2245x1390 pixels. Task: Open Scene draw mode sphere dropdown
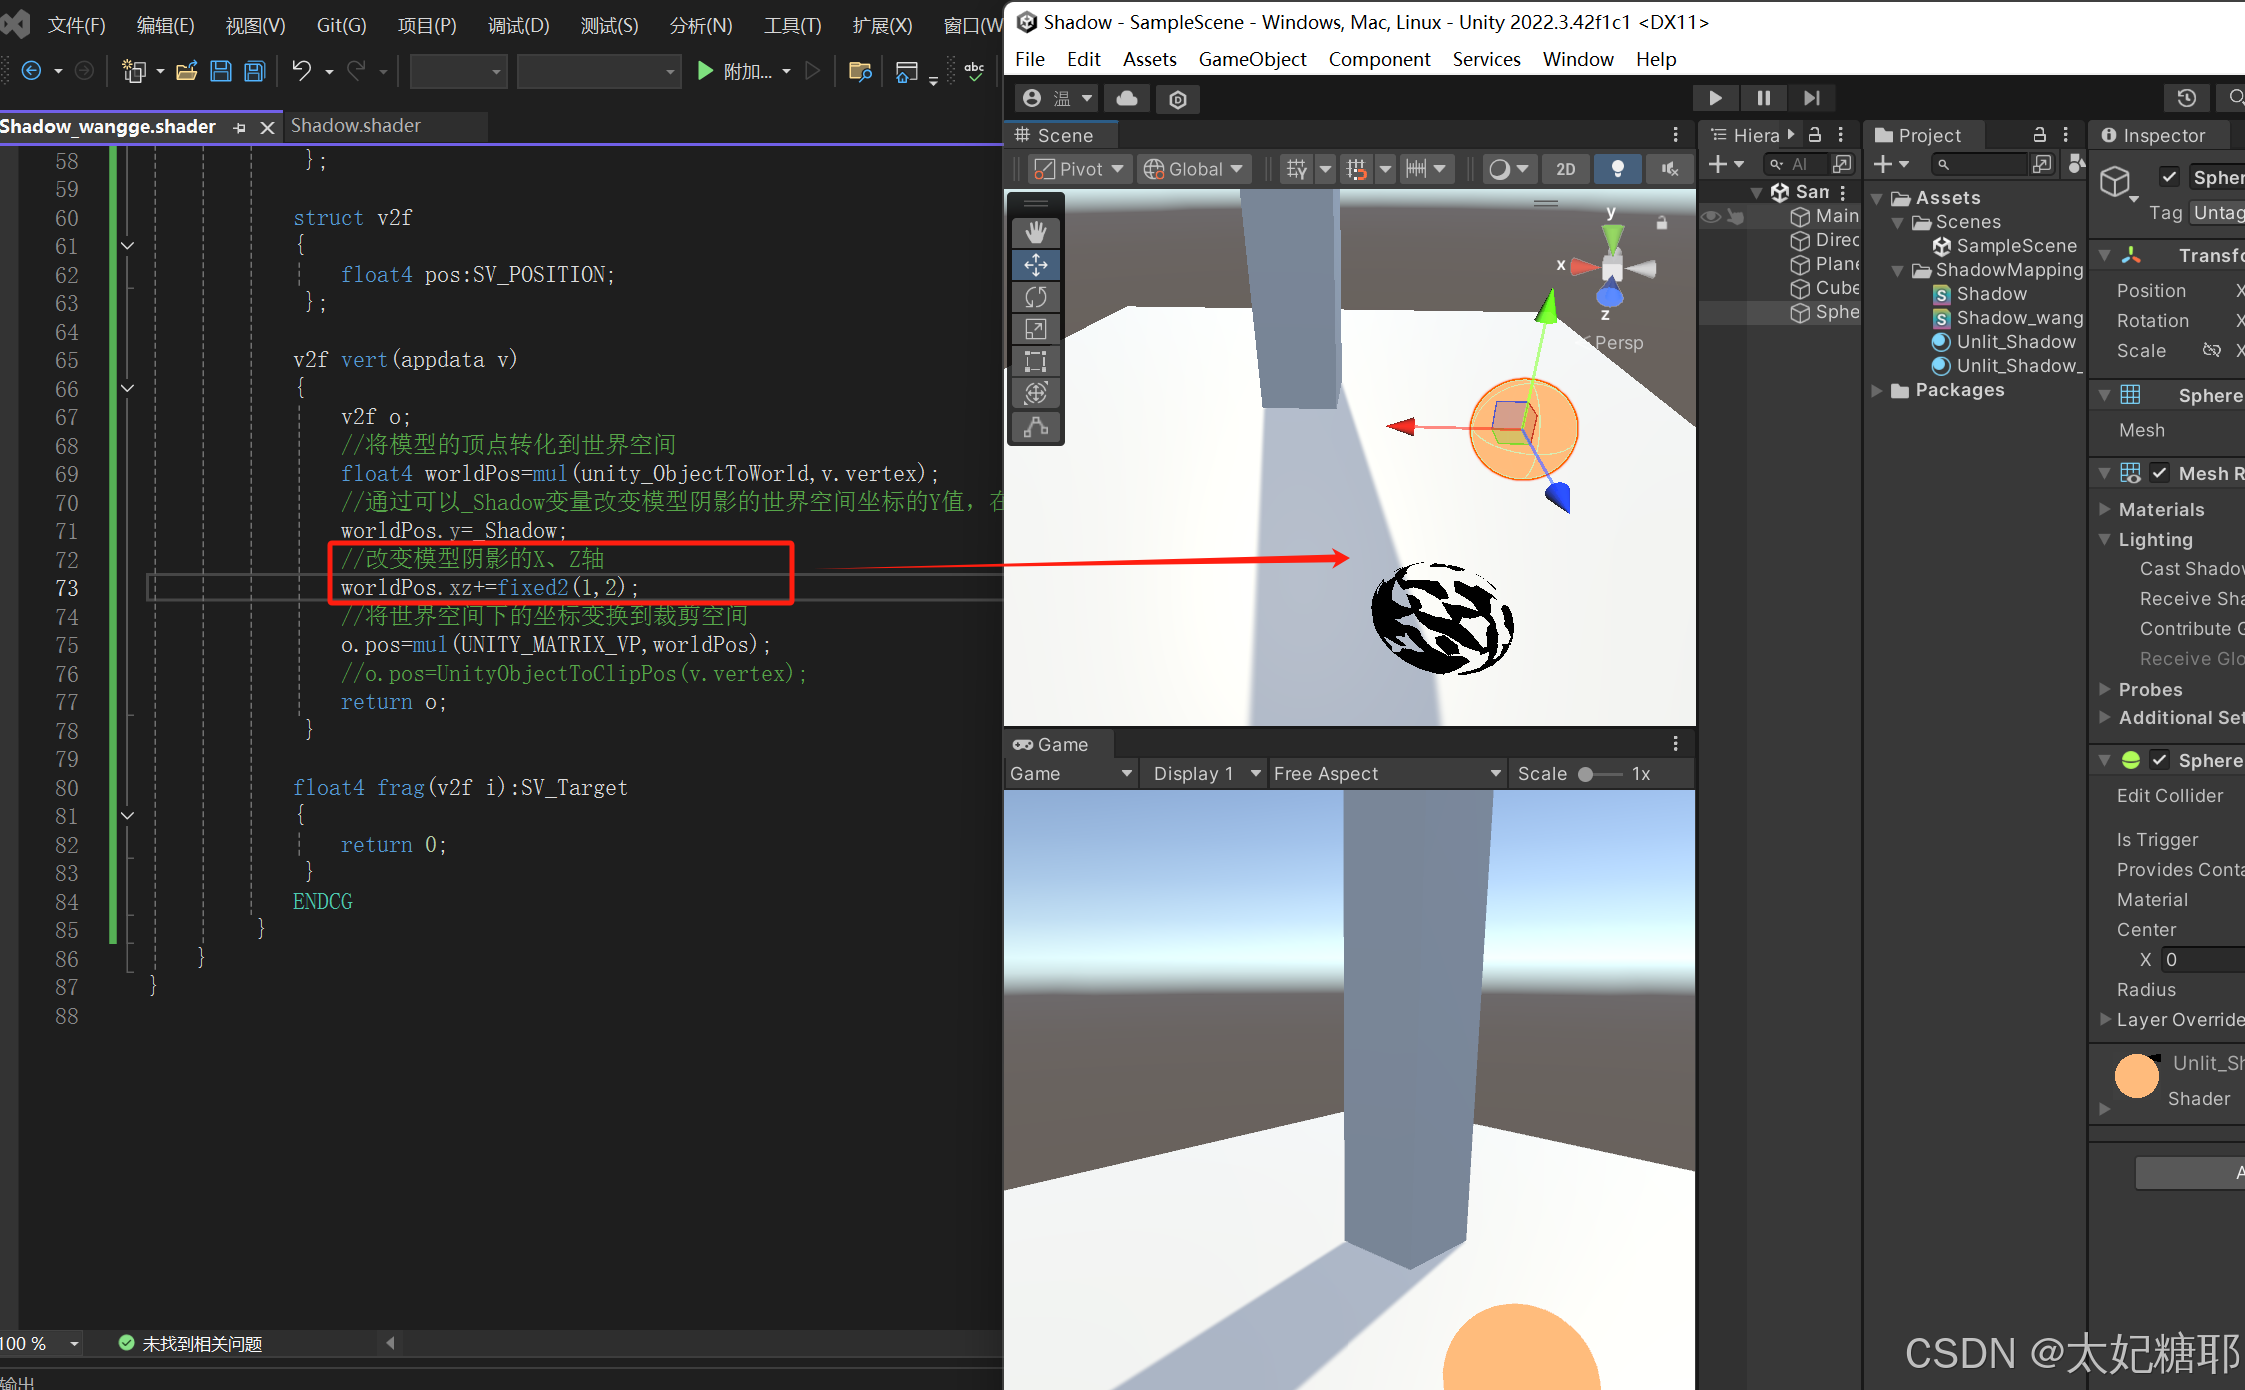click(x=1508, y=169)
